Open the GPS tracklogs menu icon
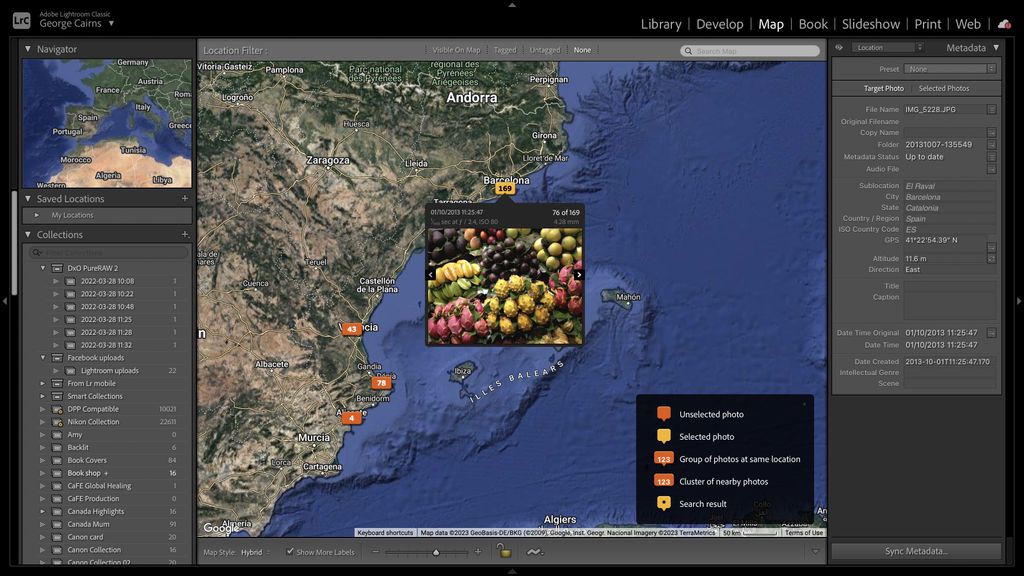This screenshot has width=1024, height=576. pos(535,552)
